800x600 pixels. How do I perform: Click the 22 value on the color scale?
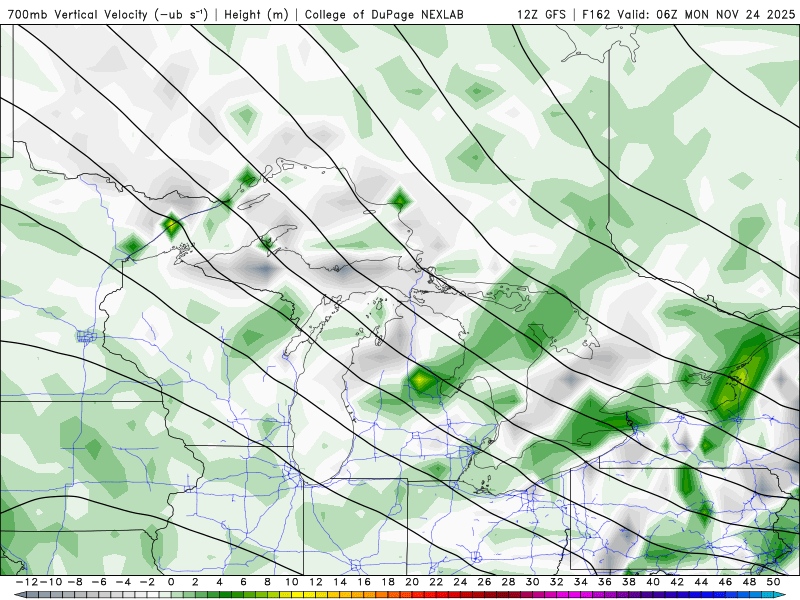click(x=436, y=582)
